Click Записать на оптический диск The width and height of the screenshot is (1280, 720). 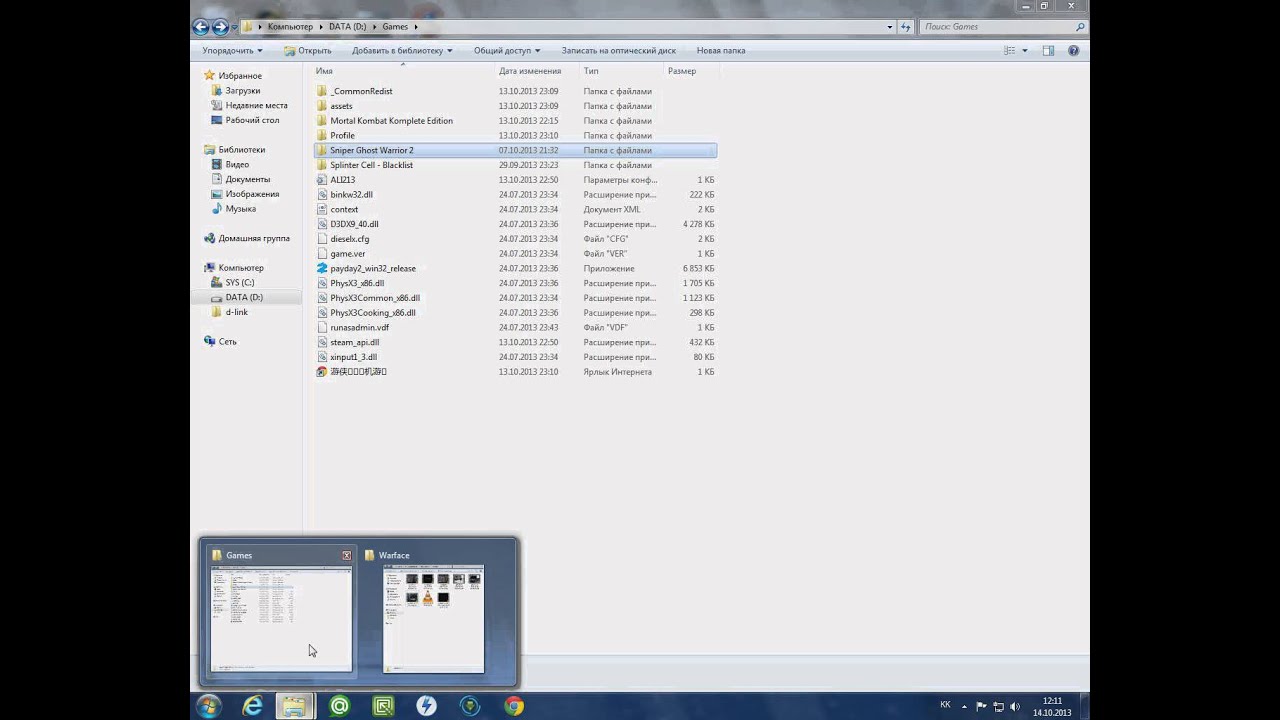(x=618, y=50)
